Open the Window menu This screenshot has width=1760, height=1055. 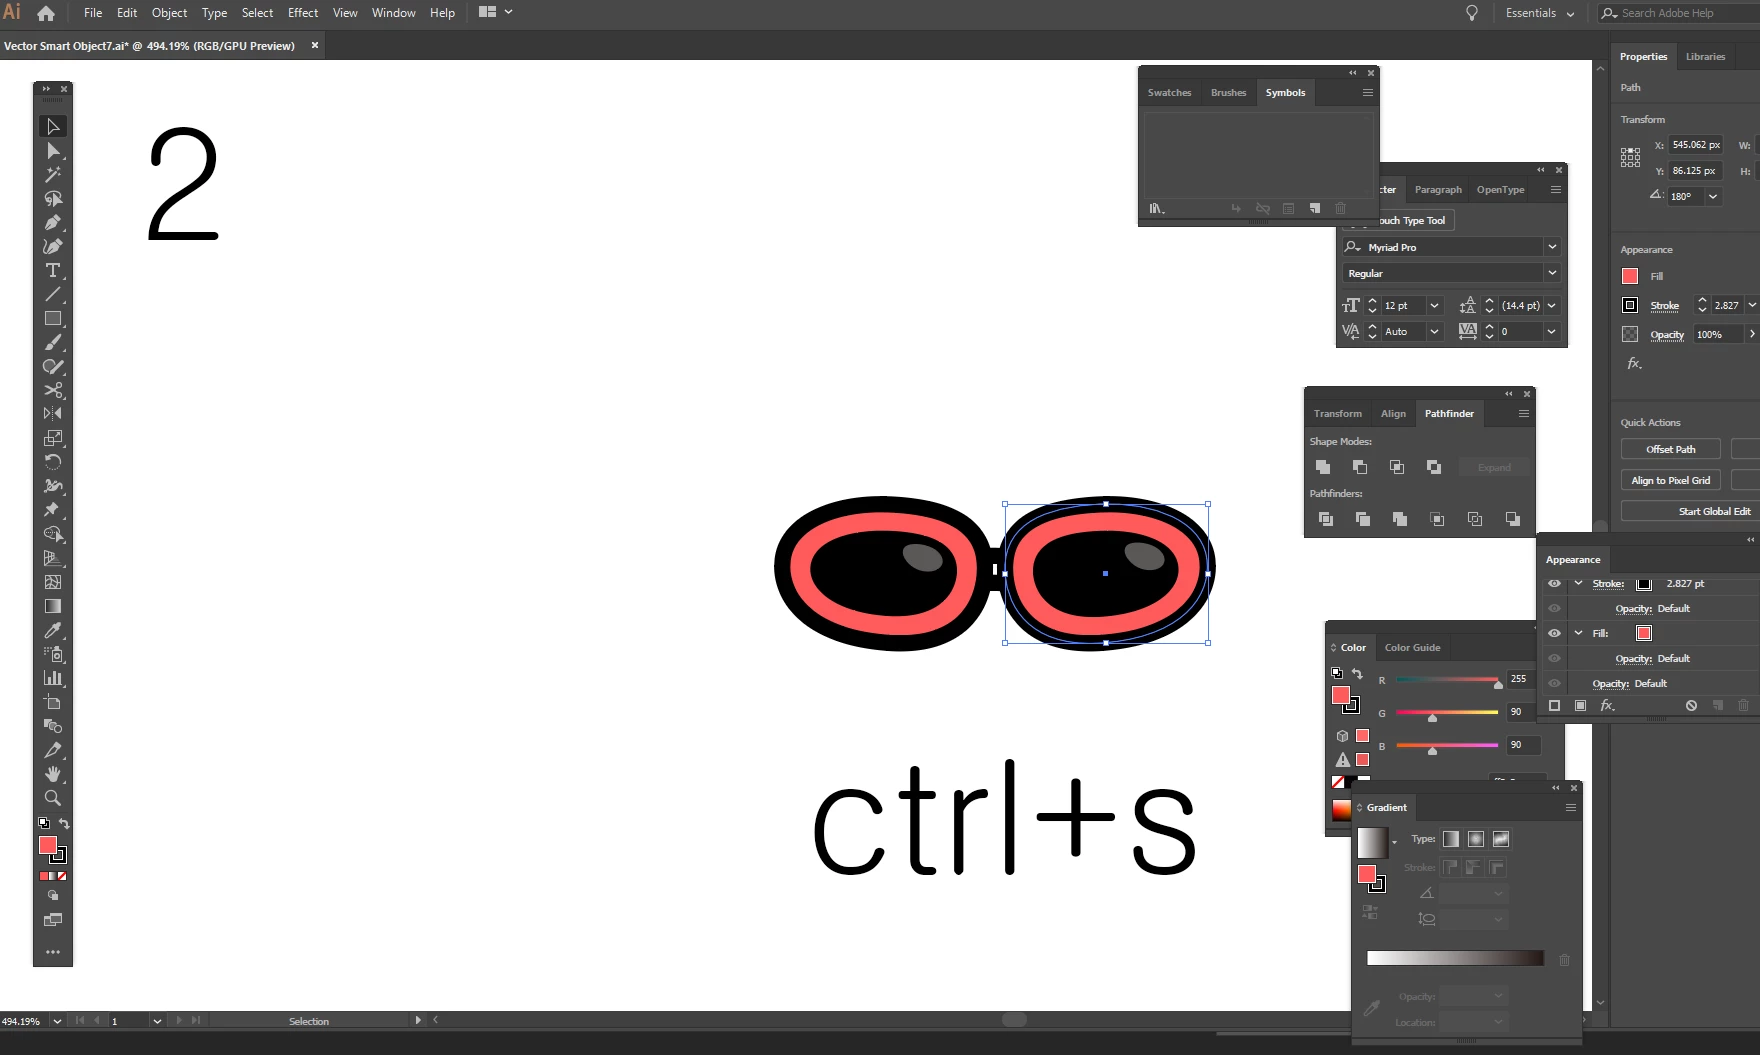(393, 13)
